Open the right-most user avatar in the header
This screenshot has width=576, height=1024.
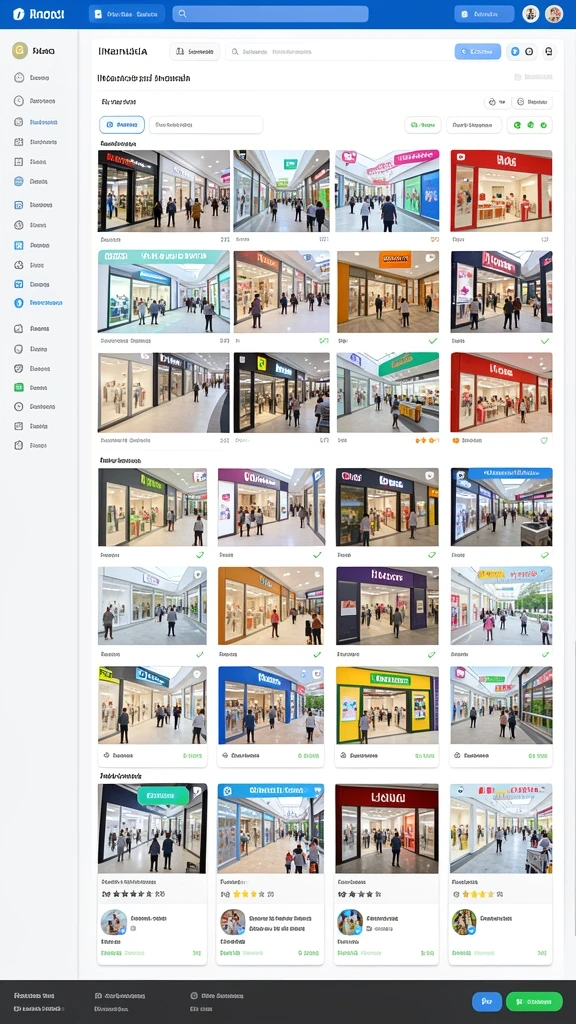tap(554, 14)
